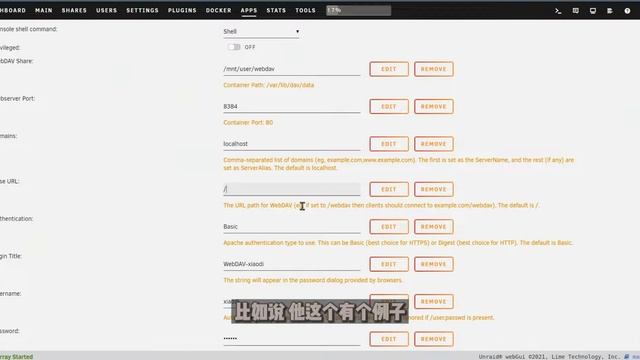Viewport: 640px width, 360px height.
Task: Click the comma-separated domains description text
Action: tap(398, 164)
